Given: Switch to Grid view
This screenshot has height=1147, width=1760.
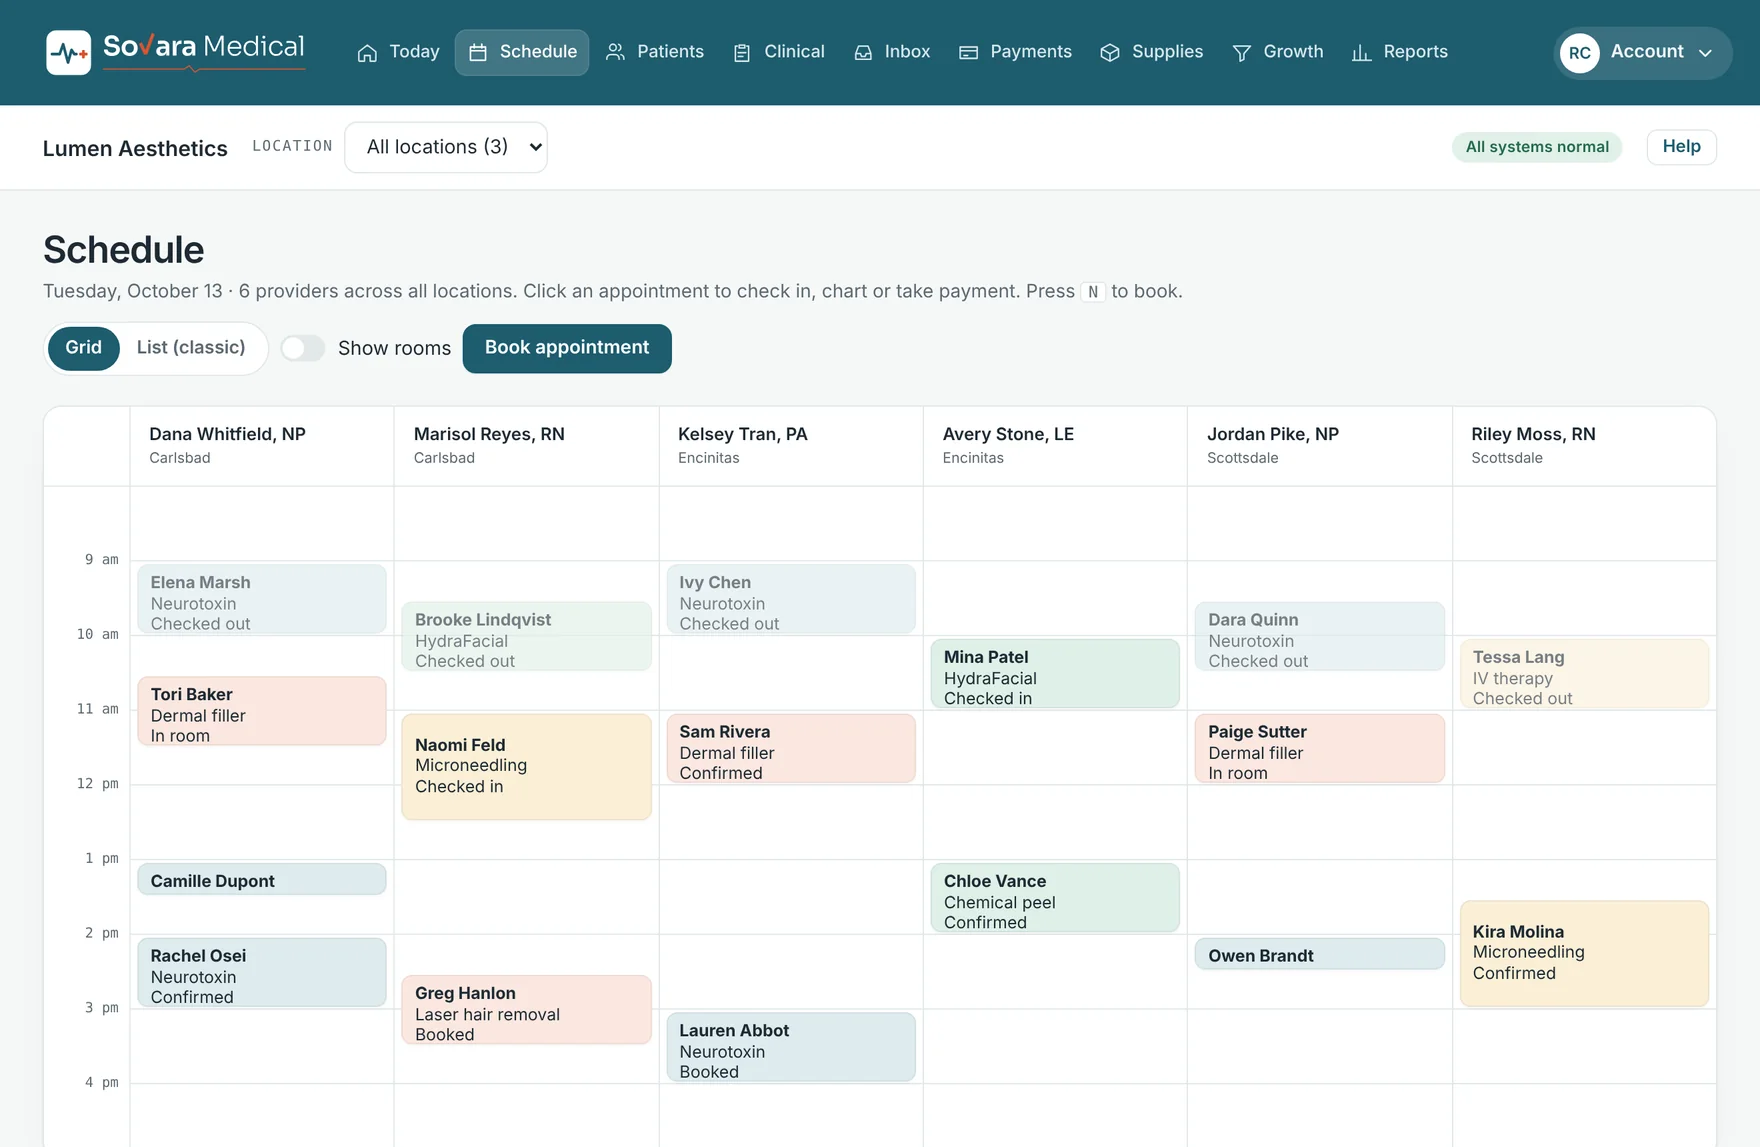Looking at the screenshot, I should [84, 348].
